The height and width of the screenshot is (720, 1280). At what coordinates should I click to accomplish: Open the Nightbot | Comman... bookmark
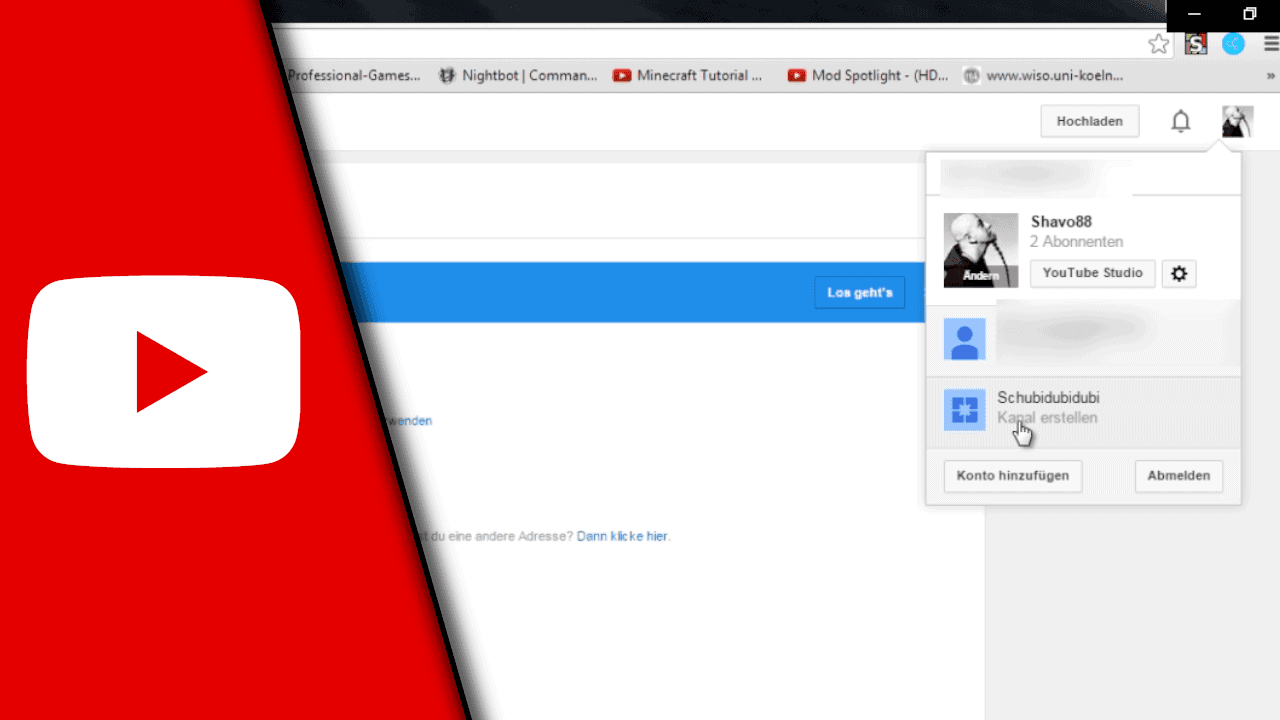[x=518, y=75]
